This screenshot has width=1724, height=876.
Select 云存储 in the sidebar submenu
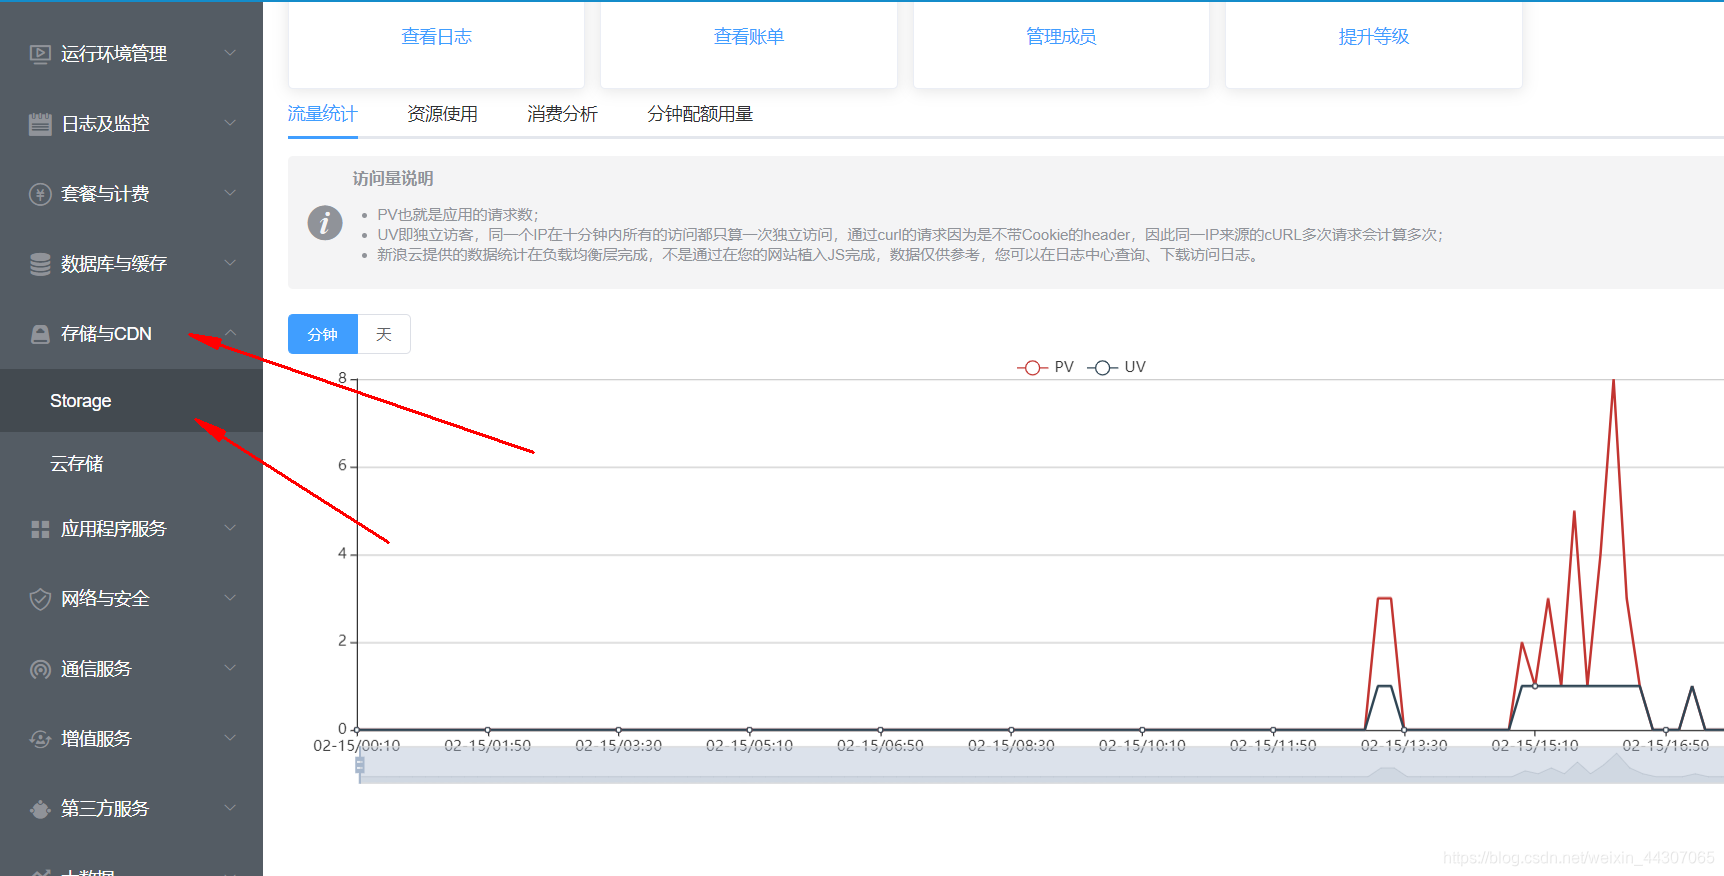(x=131, y=464)
